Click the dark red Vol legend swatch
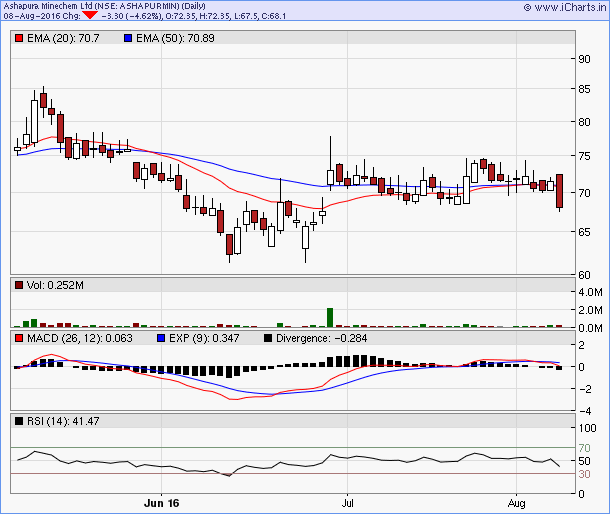The image size is (610, 514). 19,285
